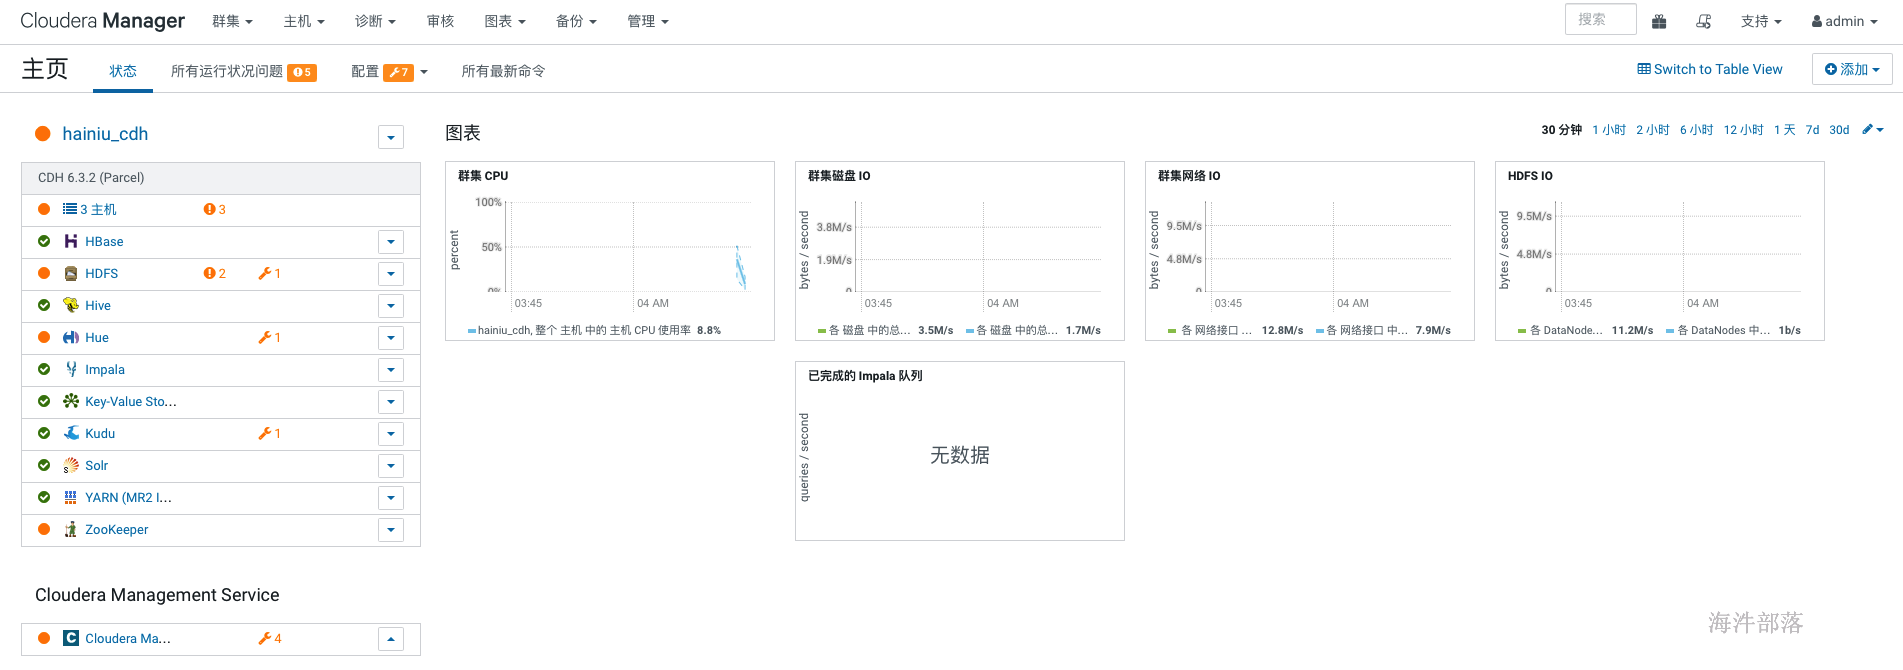The height and width of the screenshot is (670, 1903).
Task: Click Switch to Table View link
Action: [x=1710, y=69]
